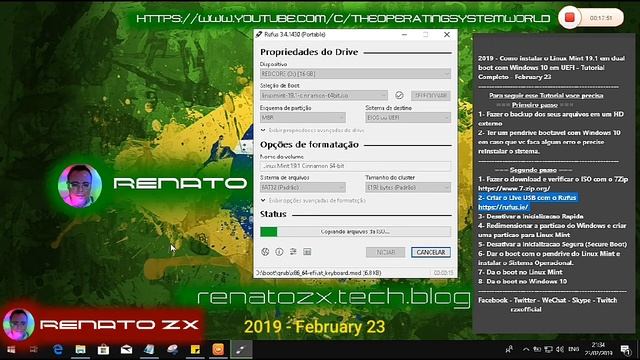Image resolution: width=640 pixels, height=360 pixels.
Task: Click the "Facebook - Twitter - WeChat - Skype - Twitch" line
Action: (547, 300)
